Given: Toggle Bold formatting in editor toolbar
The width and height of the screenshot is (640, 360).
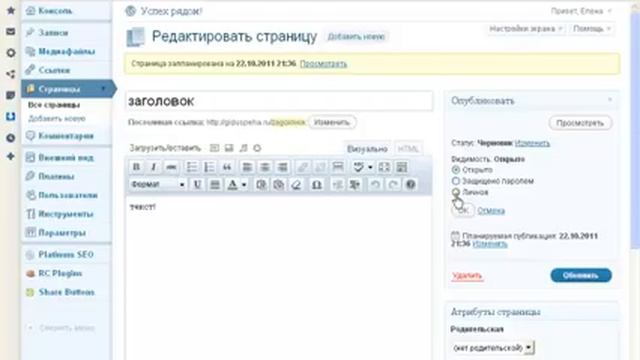Looking at the screenshot, I should click(136, 167).
